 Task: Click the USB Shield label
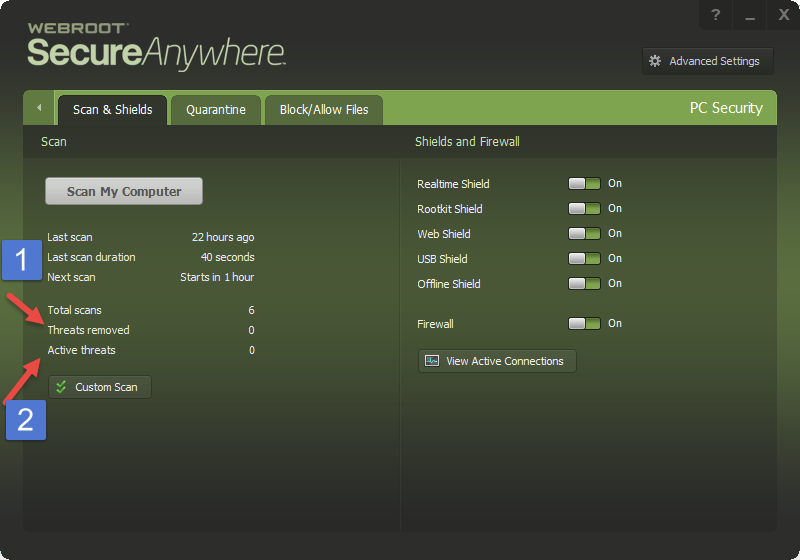point(442,259)
